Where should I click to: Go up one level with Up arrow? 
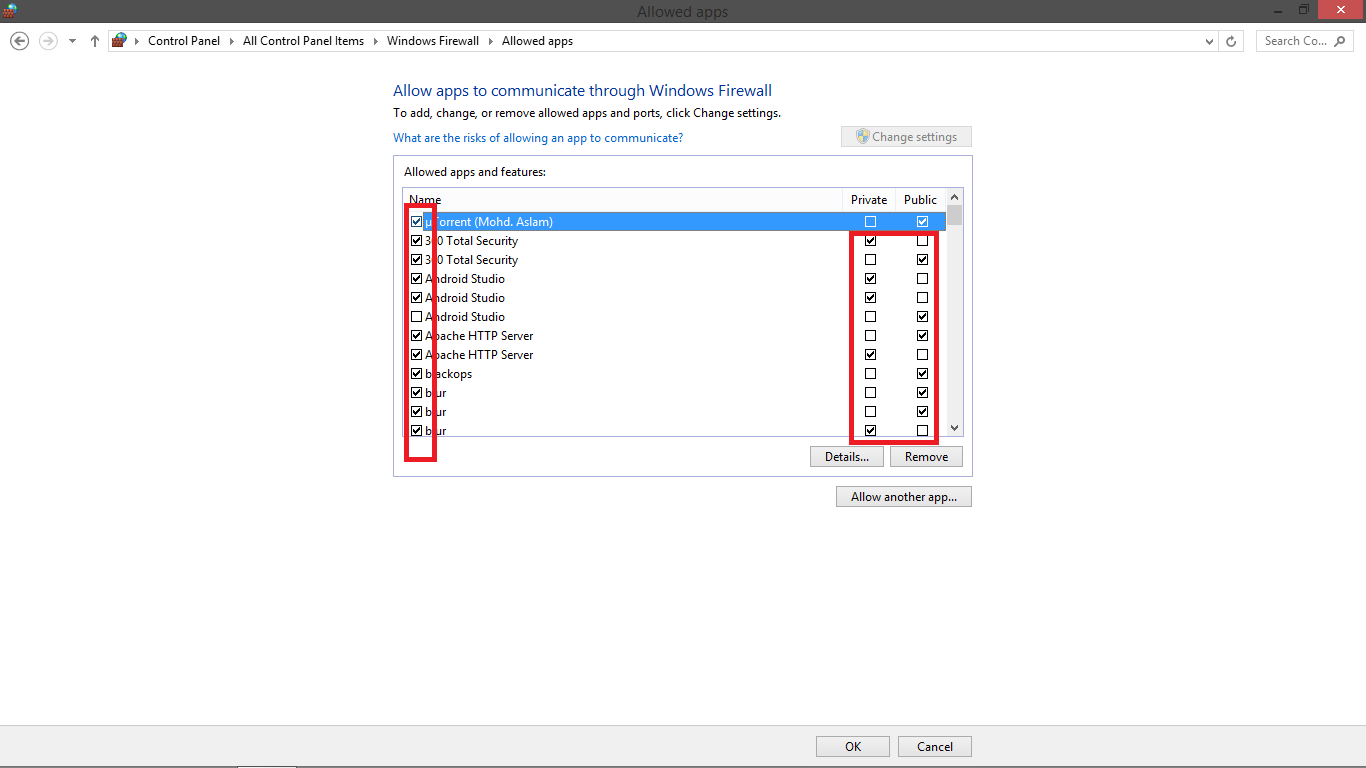95,41
